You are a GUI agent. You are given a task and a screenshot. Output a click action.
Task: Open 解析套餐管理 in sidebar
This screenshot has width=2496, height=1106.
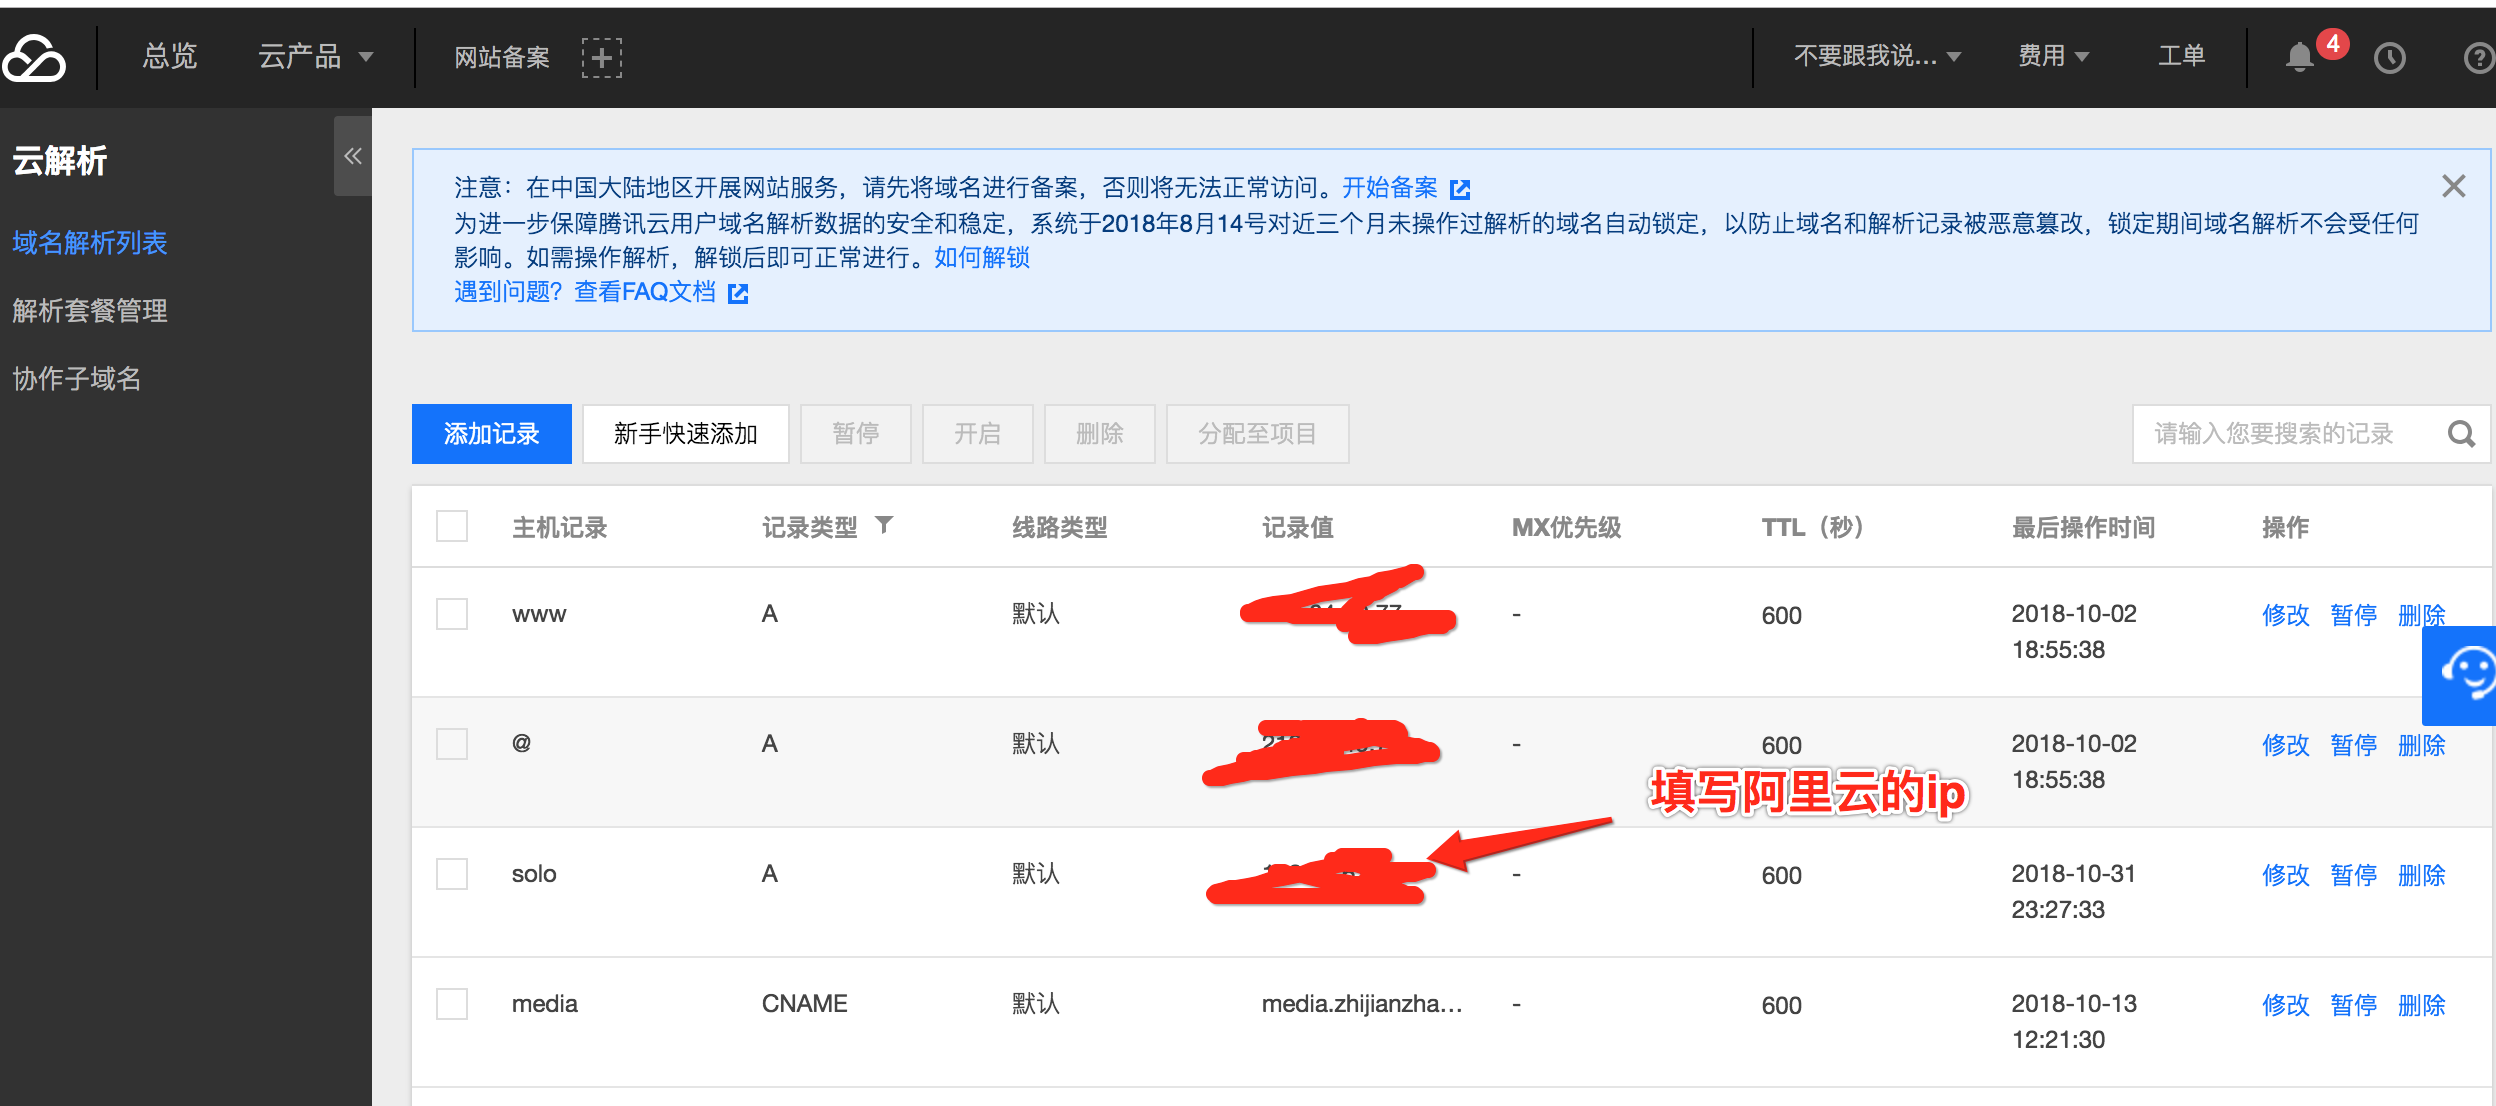click(90, 311)
